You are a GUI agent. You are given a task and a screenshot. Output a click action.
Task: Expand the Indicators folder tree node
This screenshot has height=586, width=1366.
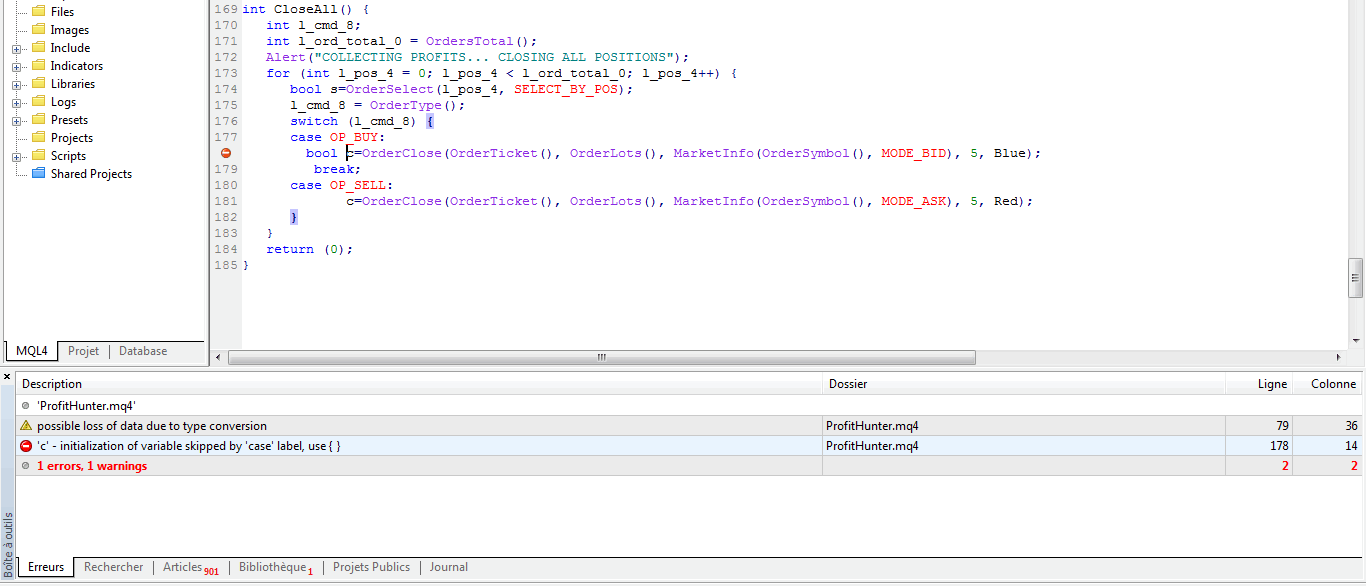coord(17,66)
